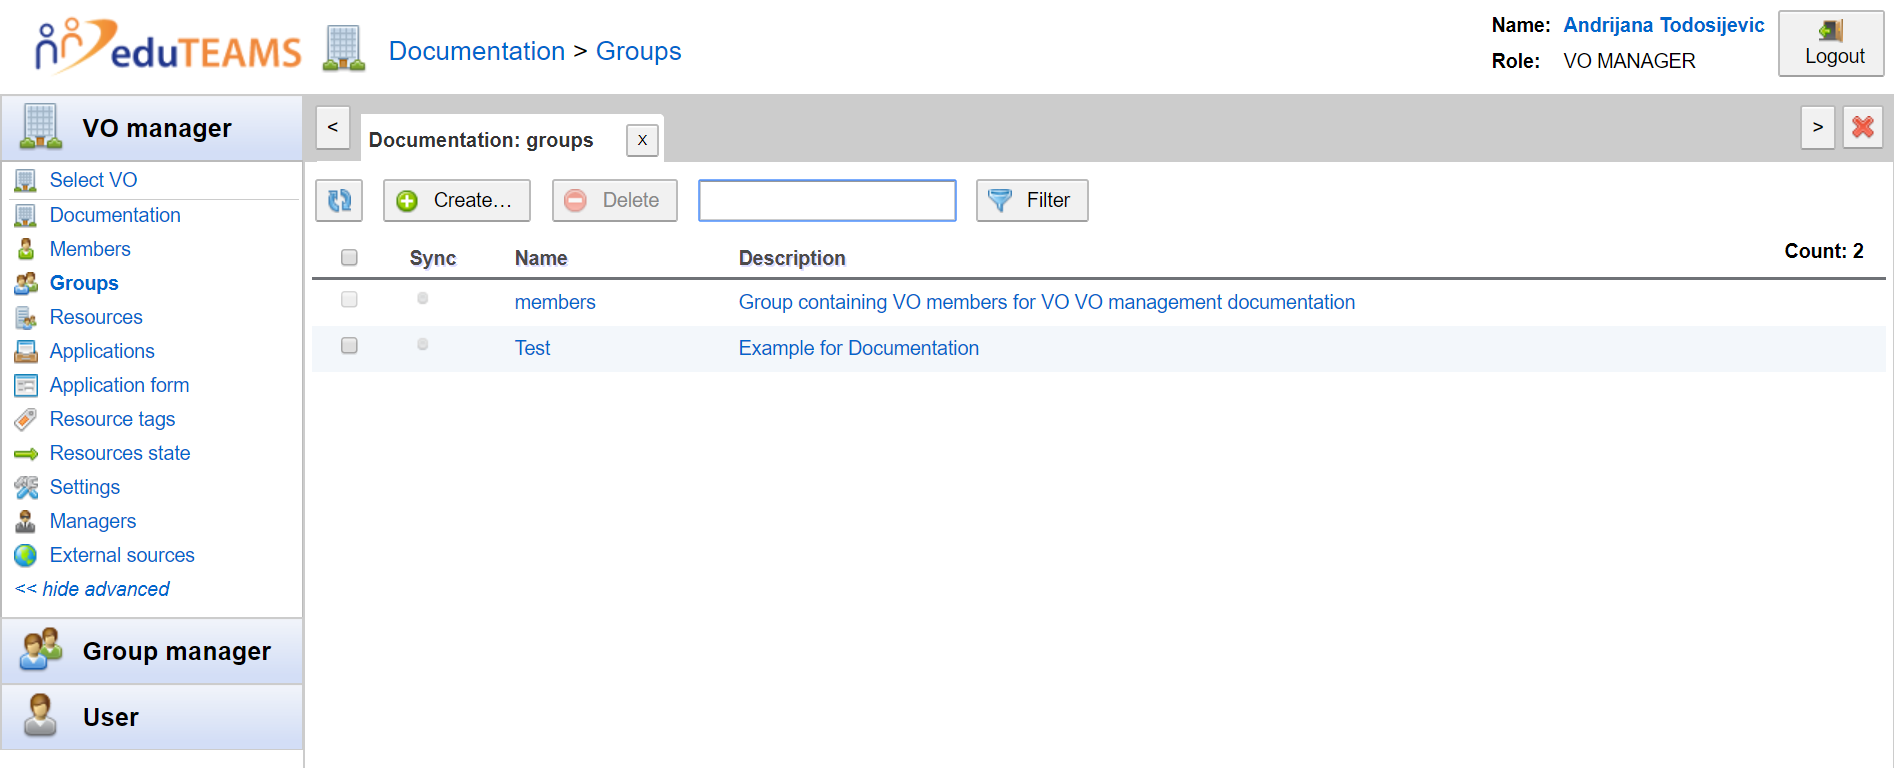Close the Documentation: groups tab
The image size is (1894, 768).
click(x=643, y=140)
